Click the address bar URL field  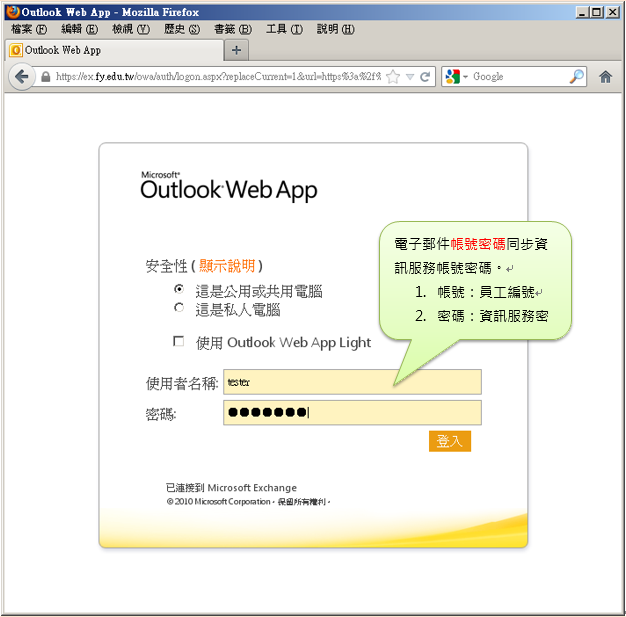219,77
